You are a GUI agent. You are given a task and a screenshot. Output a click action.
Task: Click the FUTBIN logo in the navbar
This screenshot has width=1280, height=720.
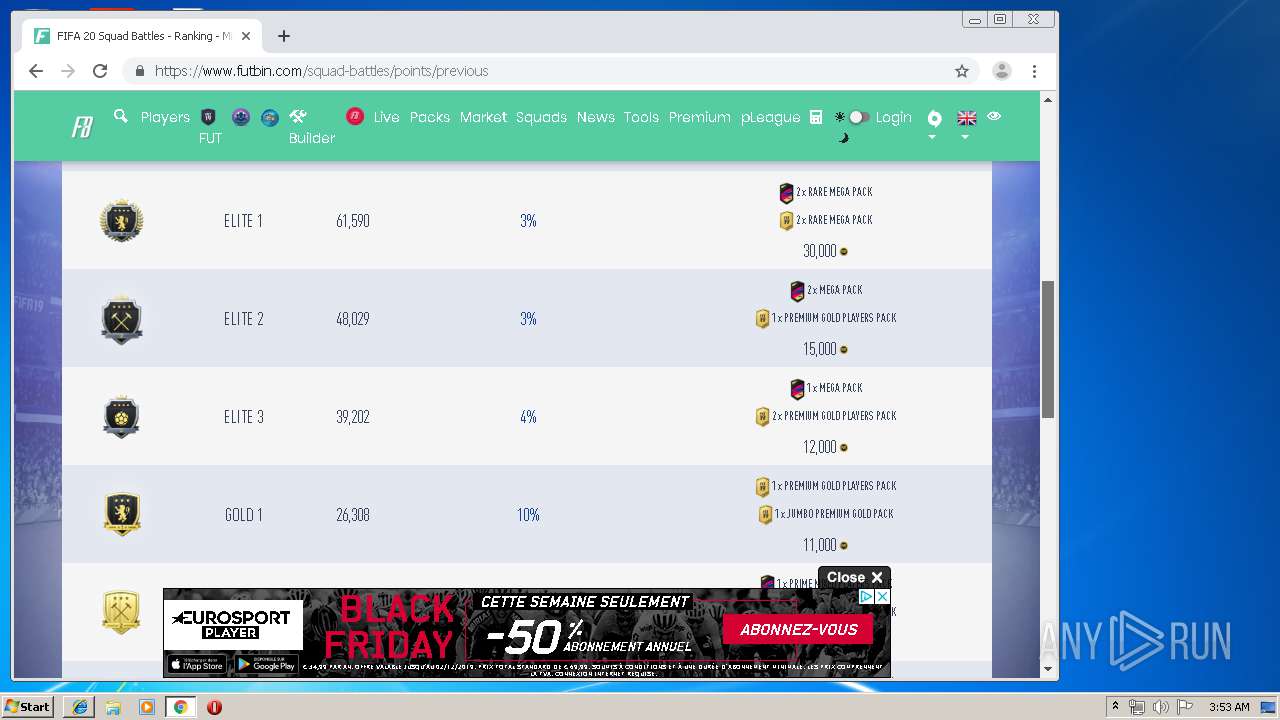click(82, 127)
